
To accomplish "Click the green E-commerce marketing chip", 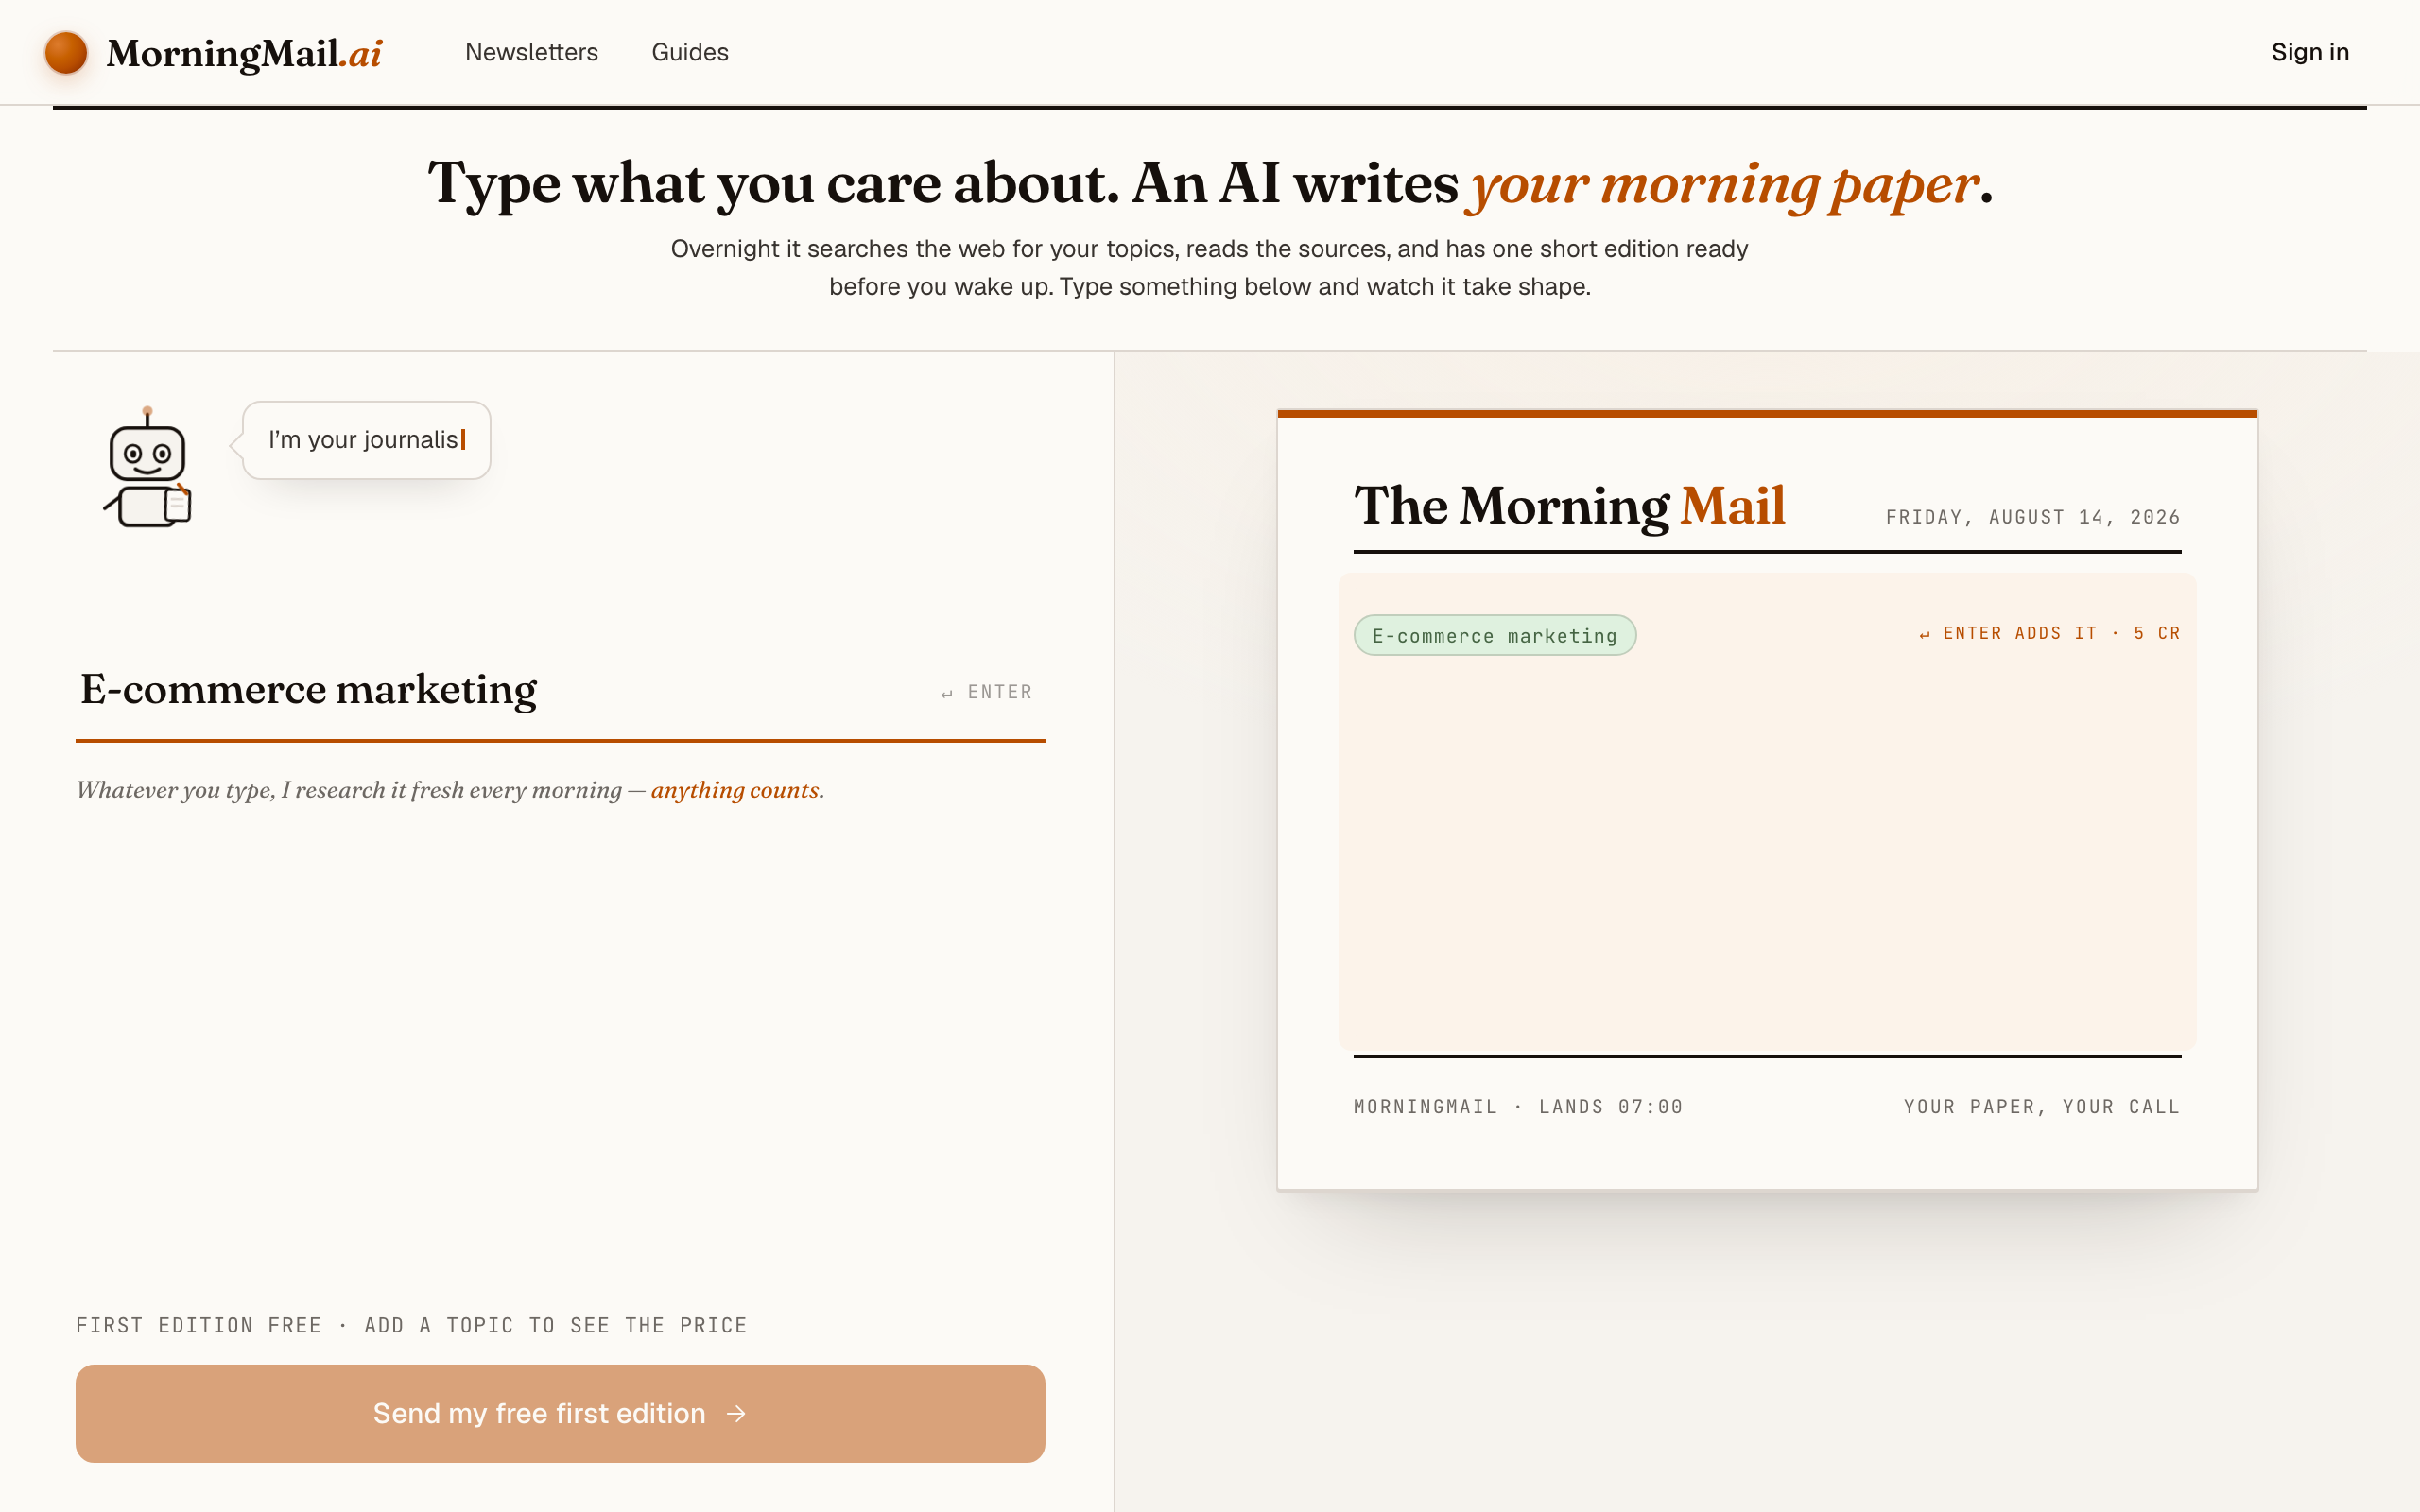I will point(1494,635).
